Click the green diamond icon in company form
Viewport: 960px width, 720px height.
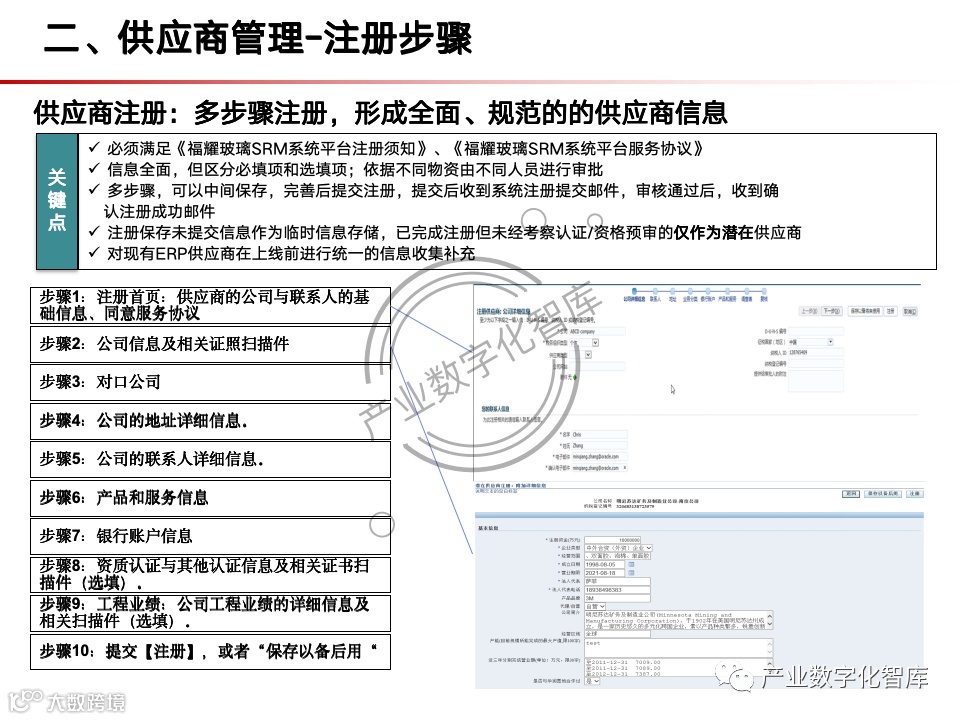click(575, 377)
